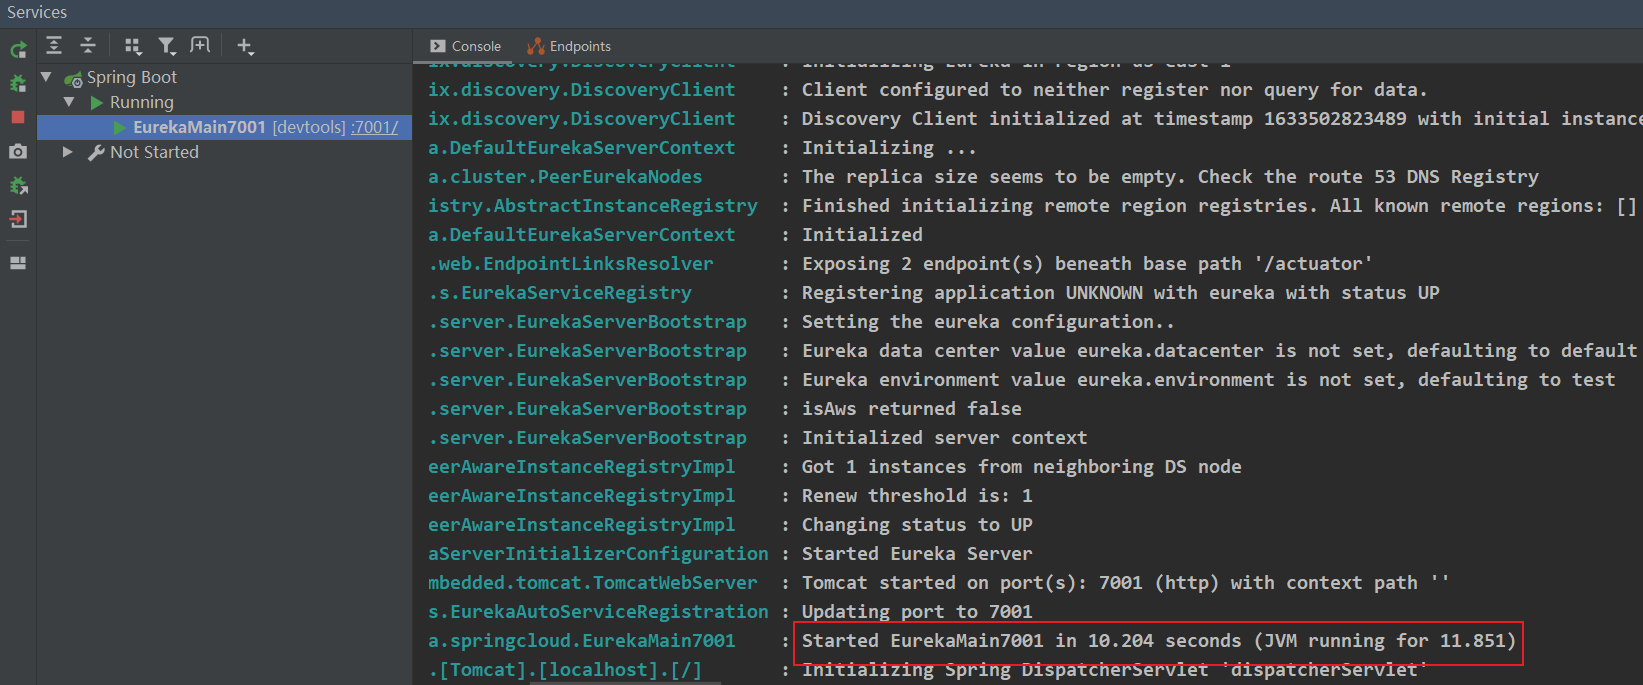Click 'Initialized server context' log line
The width and height of the screenshot is (1643, 685).
[944, 438]
